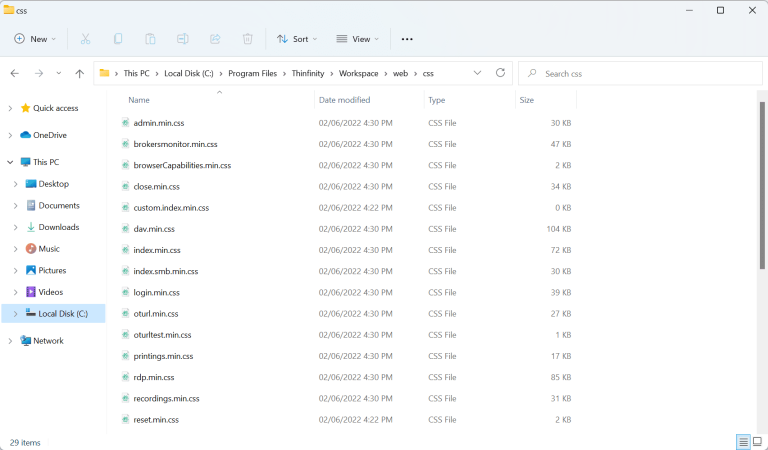Screen dimensions: 768x450
Task: Expand the Network tree node
Action: click(11, 341)
